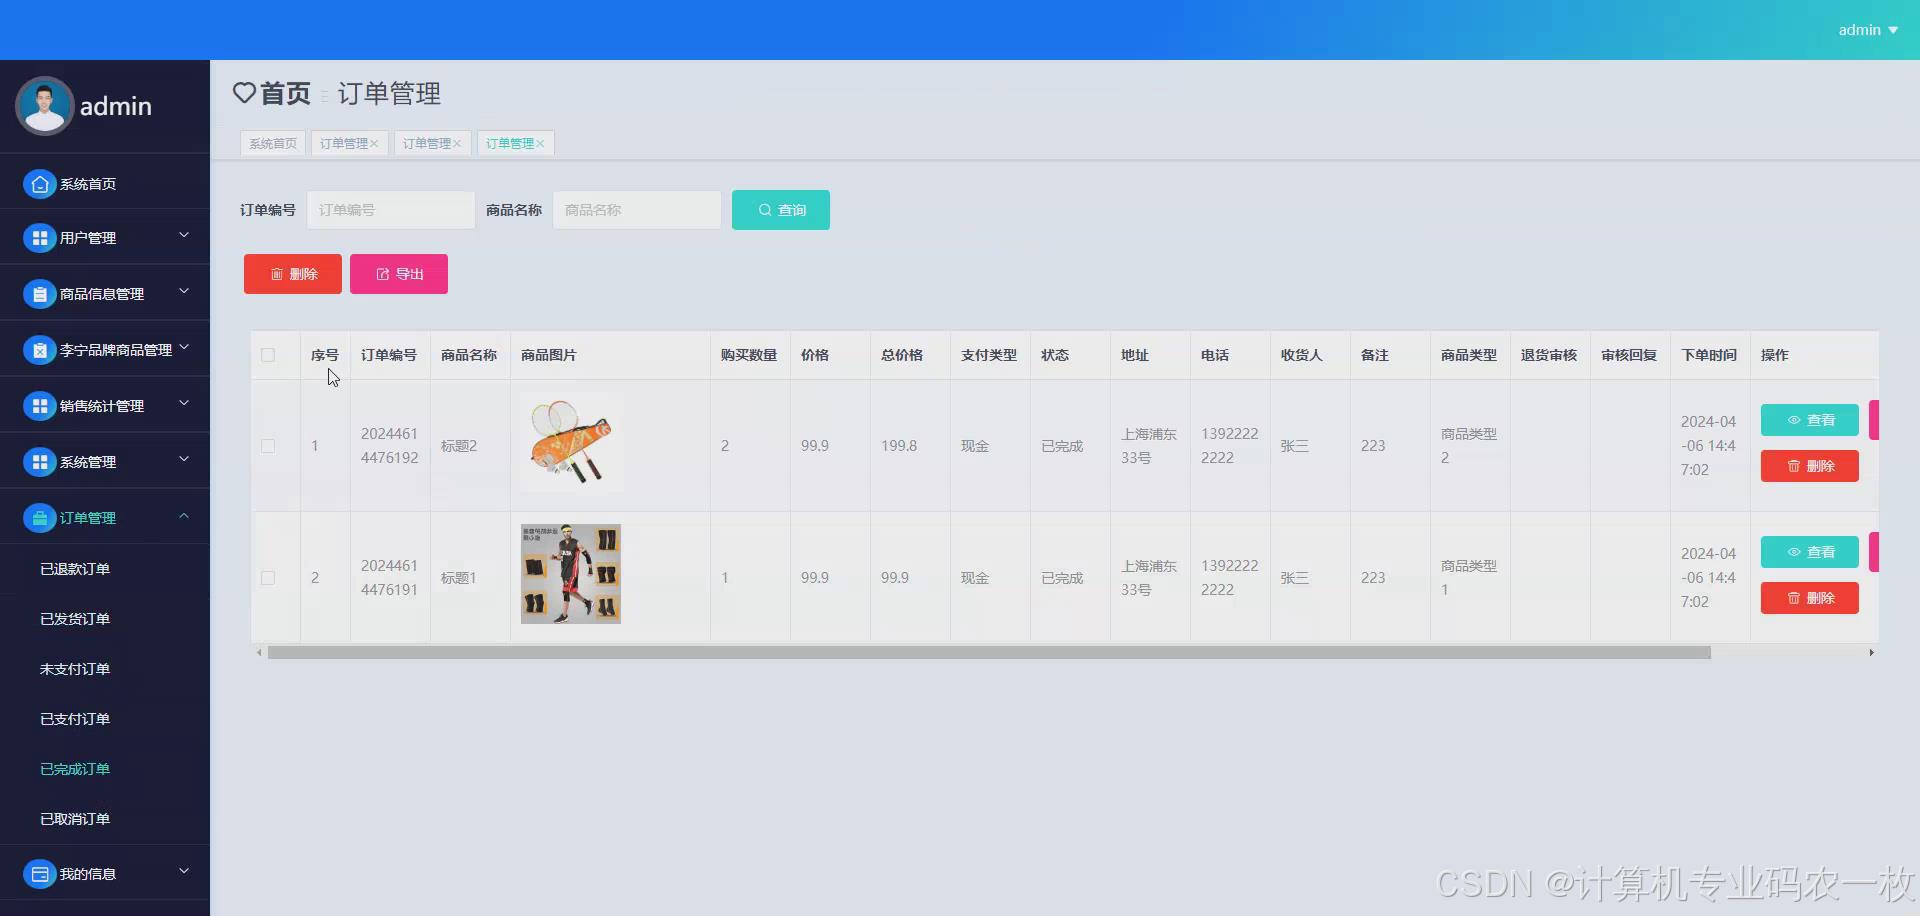Click 查看 for order 20244614476192
Screen dimensions: 1920x916
pyautogui.click(x=1810, y=420)
